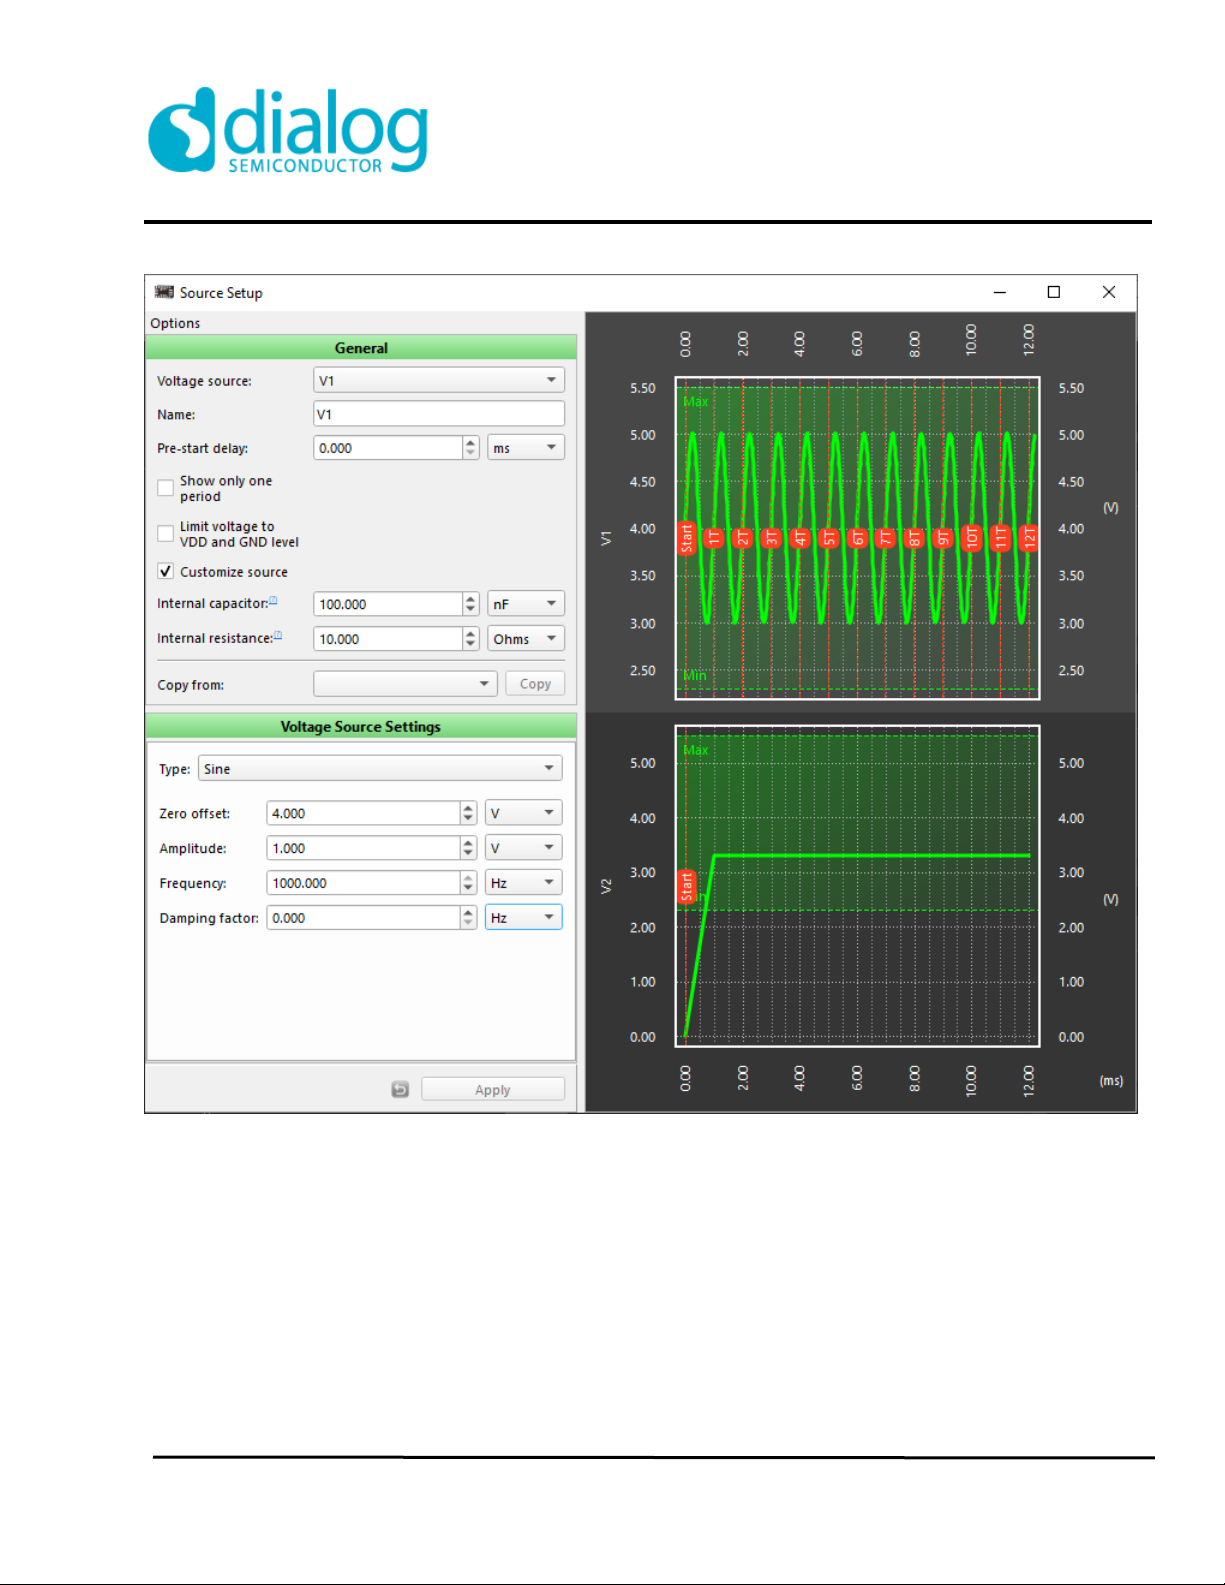Click the Dialog Semiconductor logo
Image resolution: width=1225 pixels, height=1585 pixels.
tap(288, 130)
